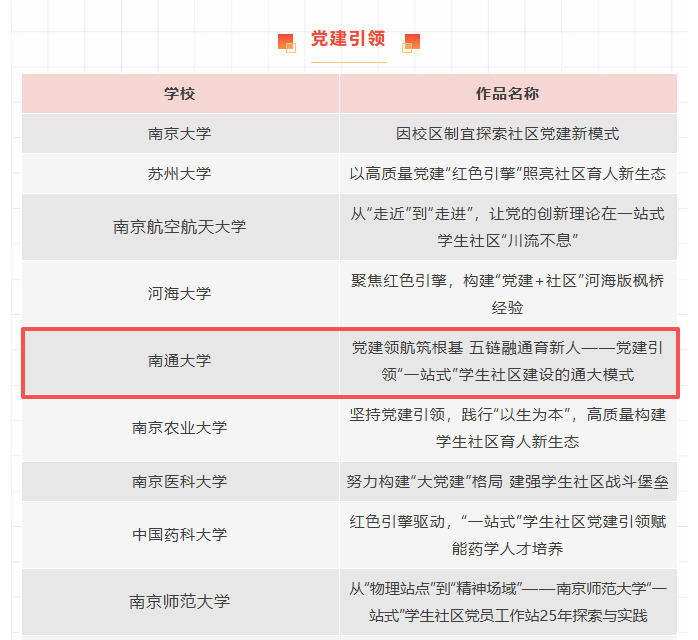698x640 pixels.
Task: Click the 从"物理站点"到"精神场域" work title
Action: tap(507, 602)
